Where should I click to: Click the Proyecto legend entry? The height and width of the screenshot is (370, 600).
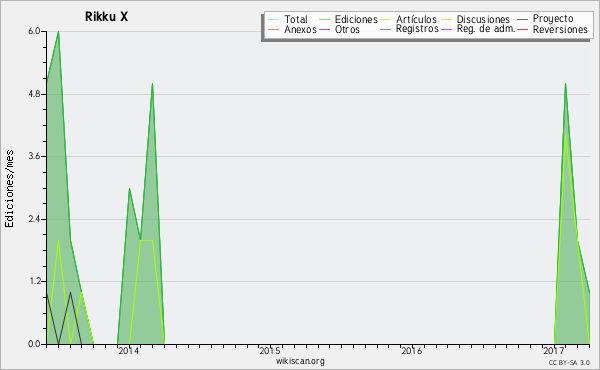pos(545,19)
